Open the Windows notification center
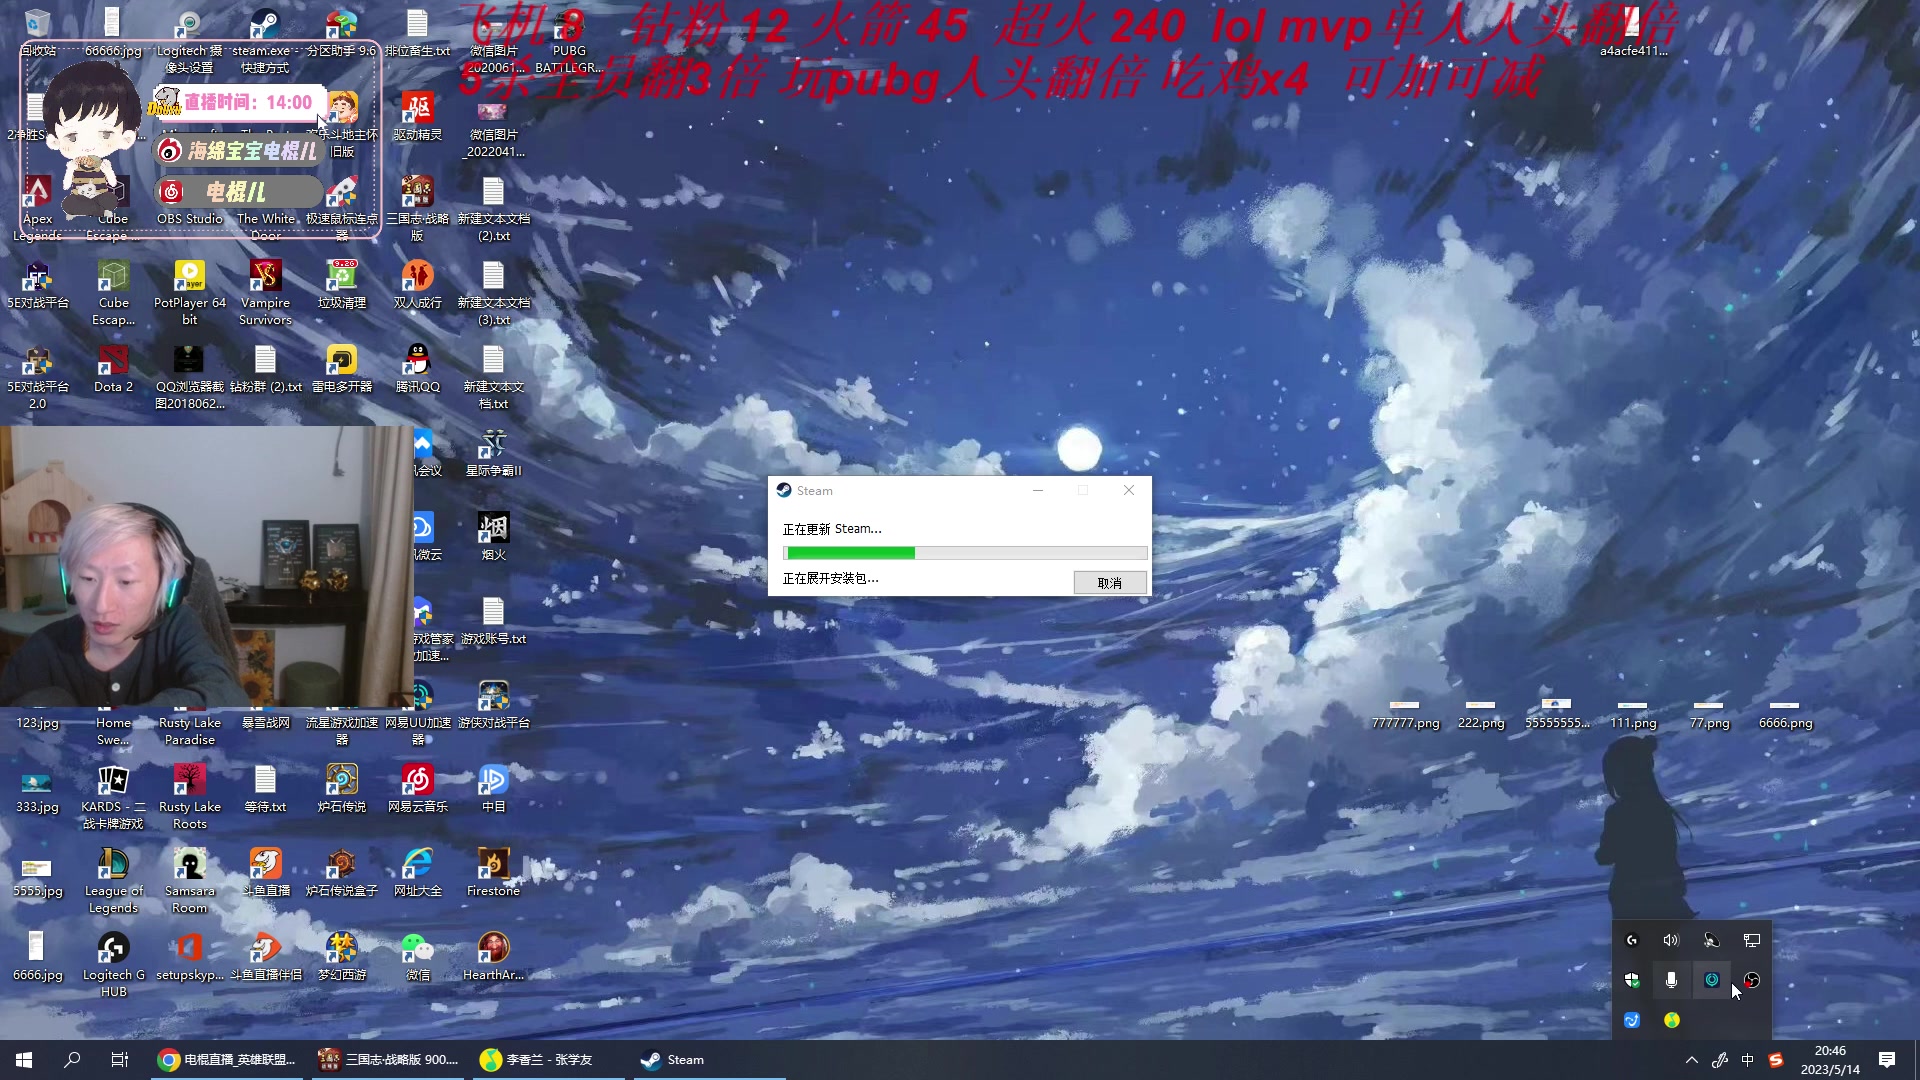This screenshot has width=1920, height=1080. pos(1887,1060)
